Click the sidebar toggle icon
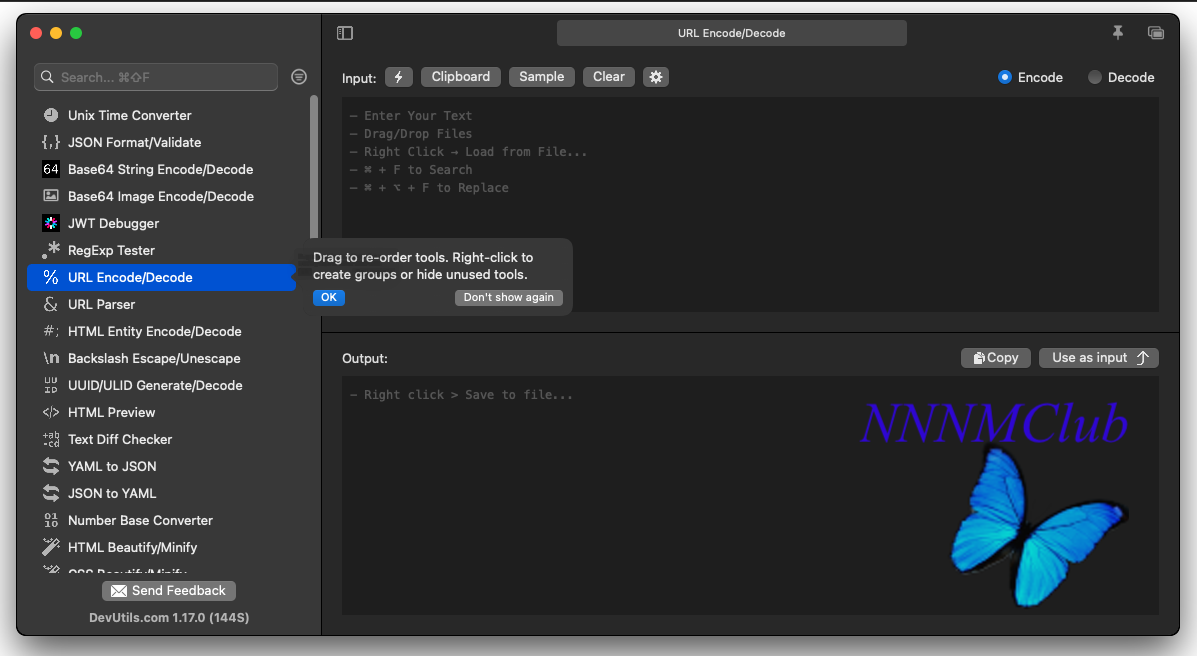Screen dimensions: 1197x656 click(345, 33)
